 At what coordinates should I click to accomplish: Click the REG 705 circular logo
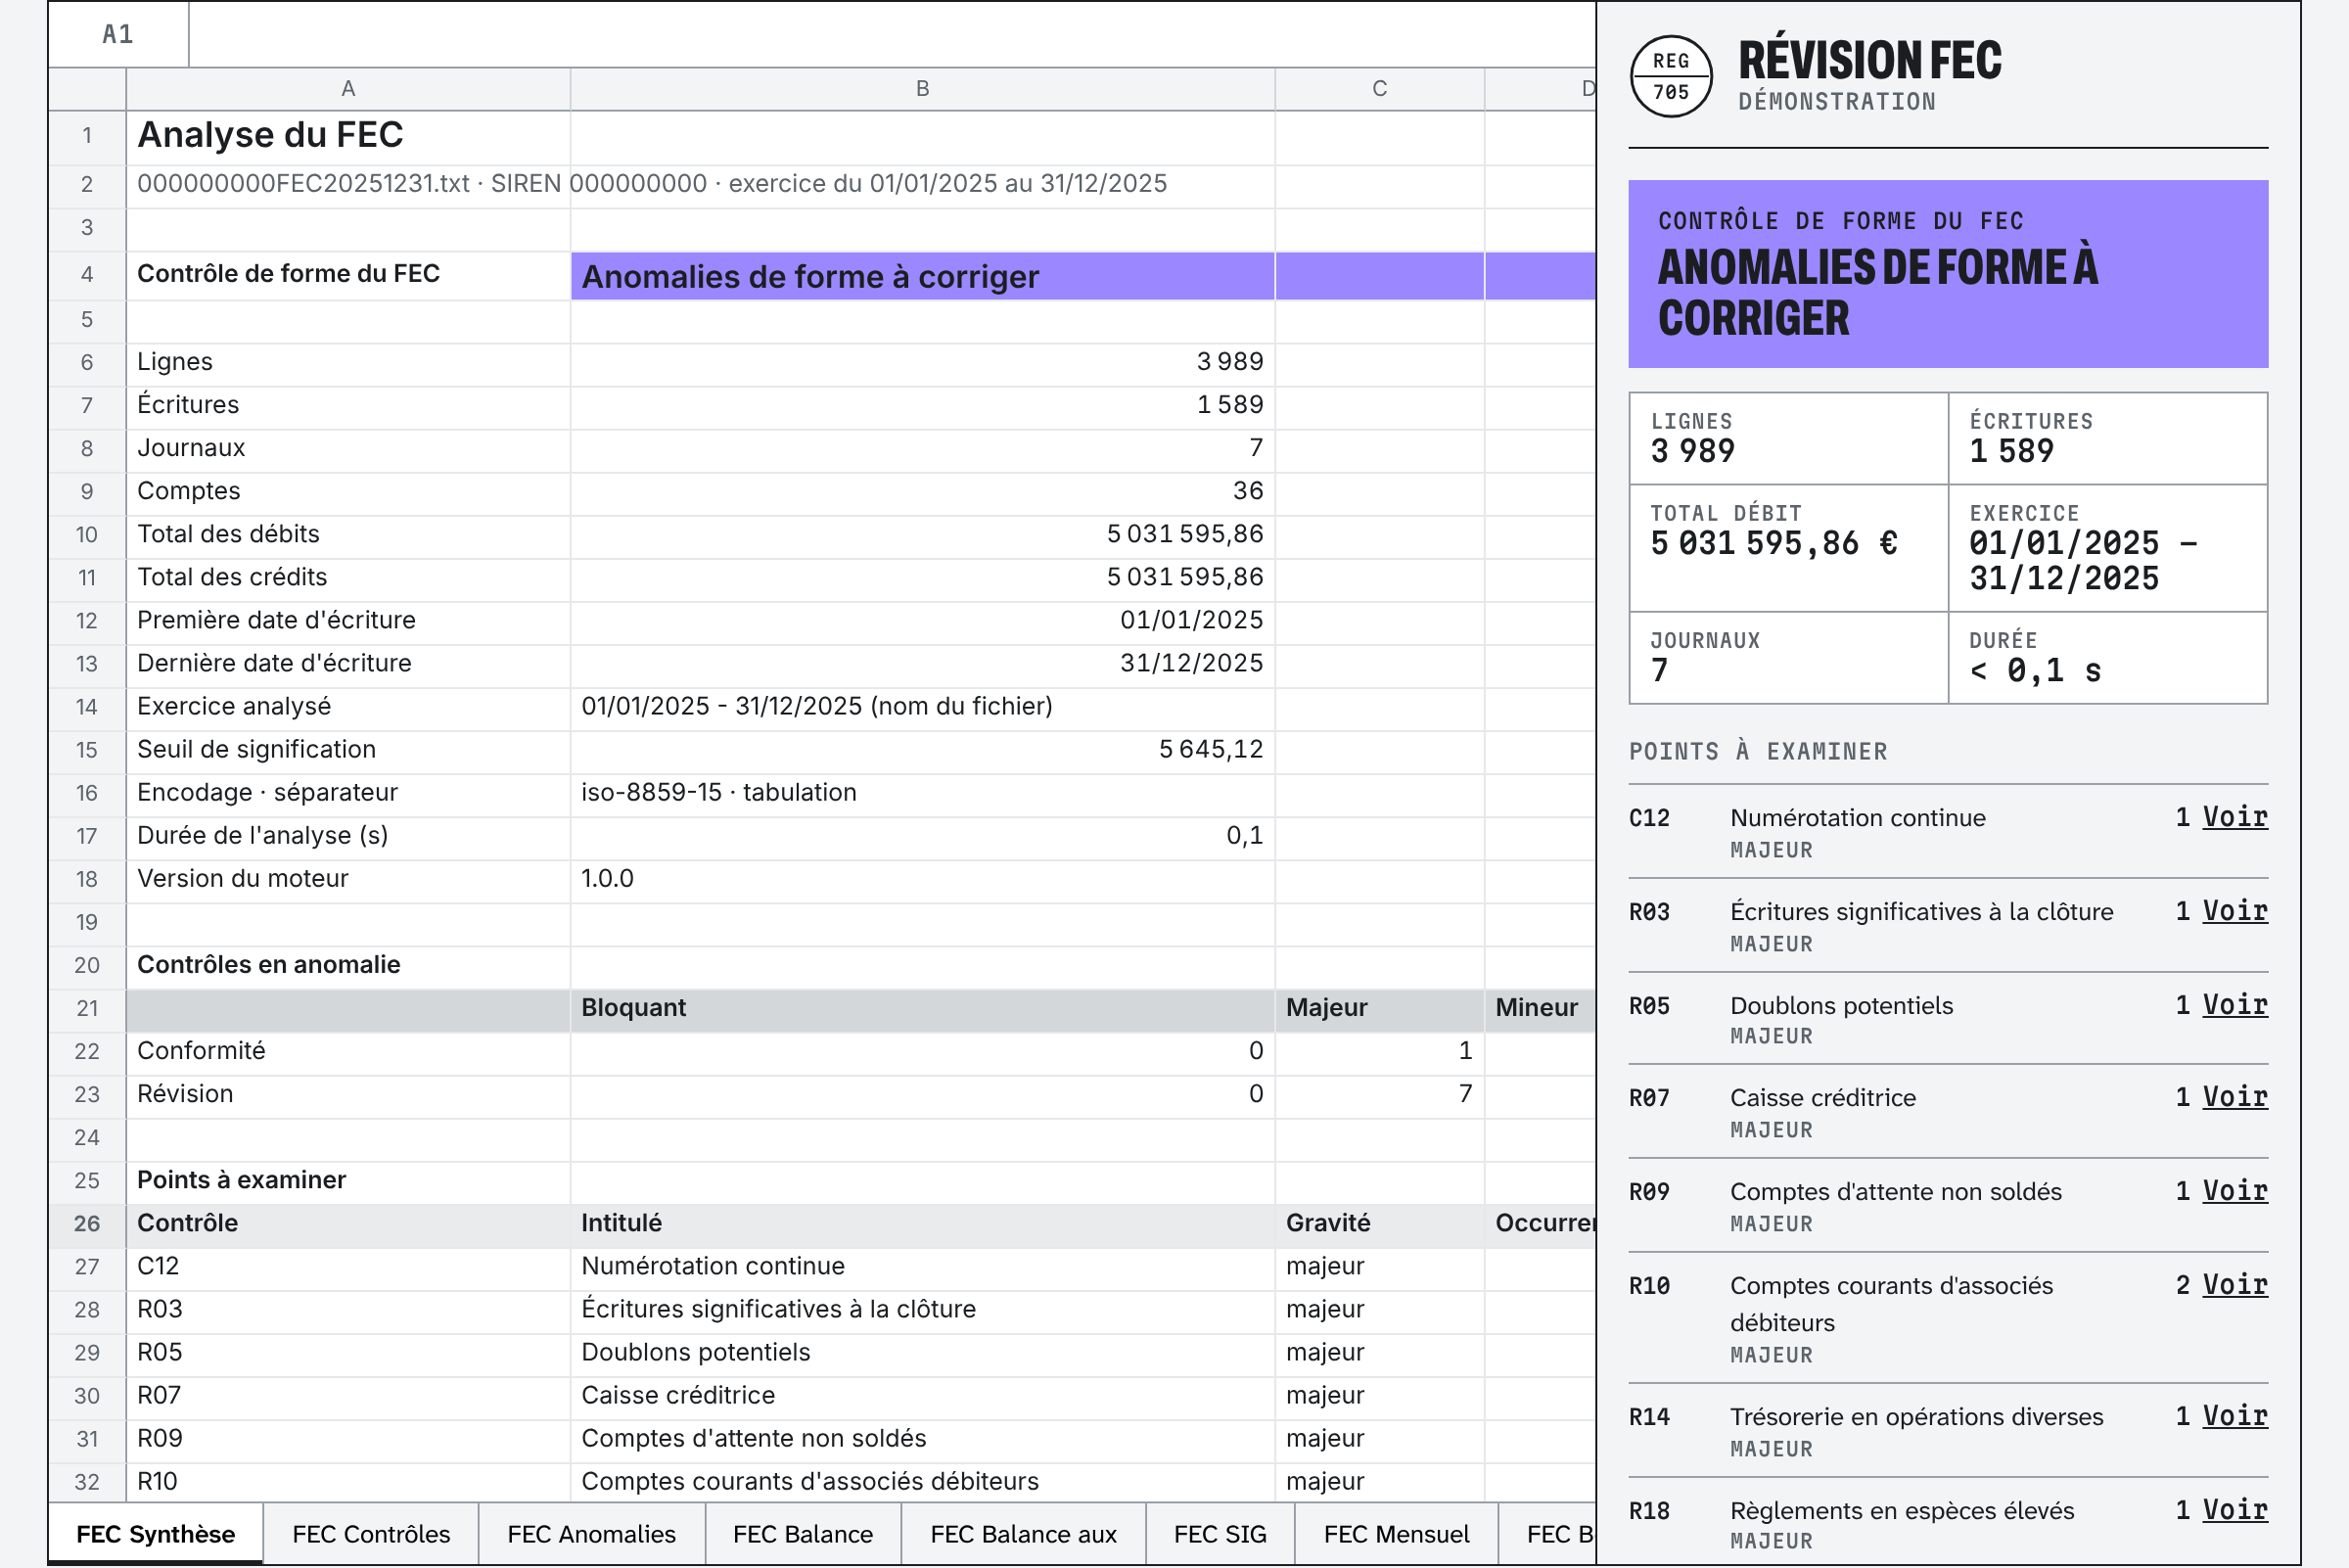pyautogui.click(x=1671, y=76)
